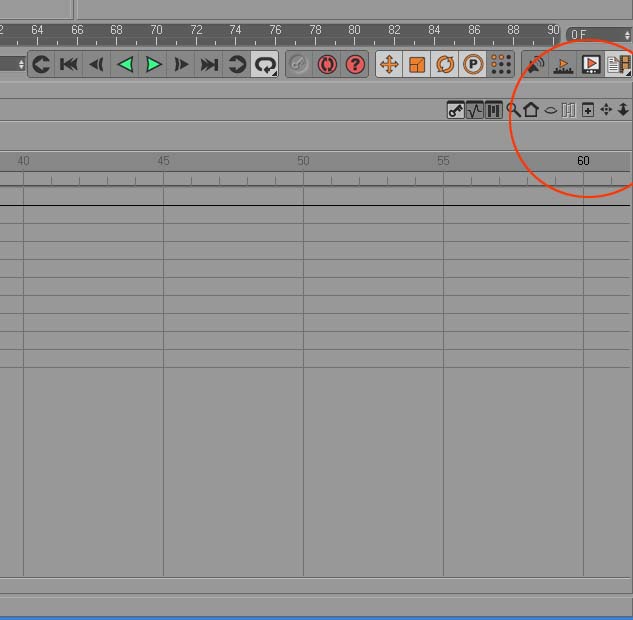This screenshot has width=633, height=620.
Task: Click frame 45 on lower timeline ruler
Action: (x=163, y=161)
